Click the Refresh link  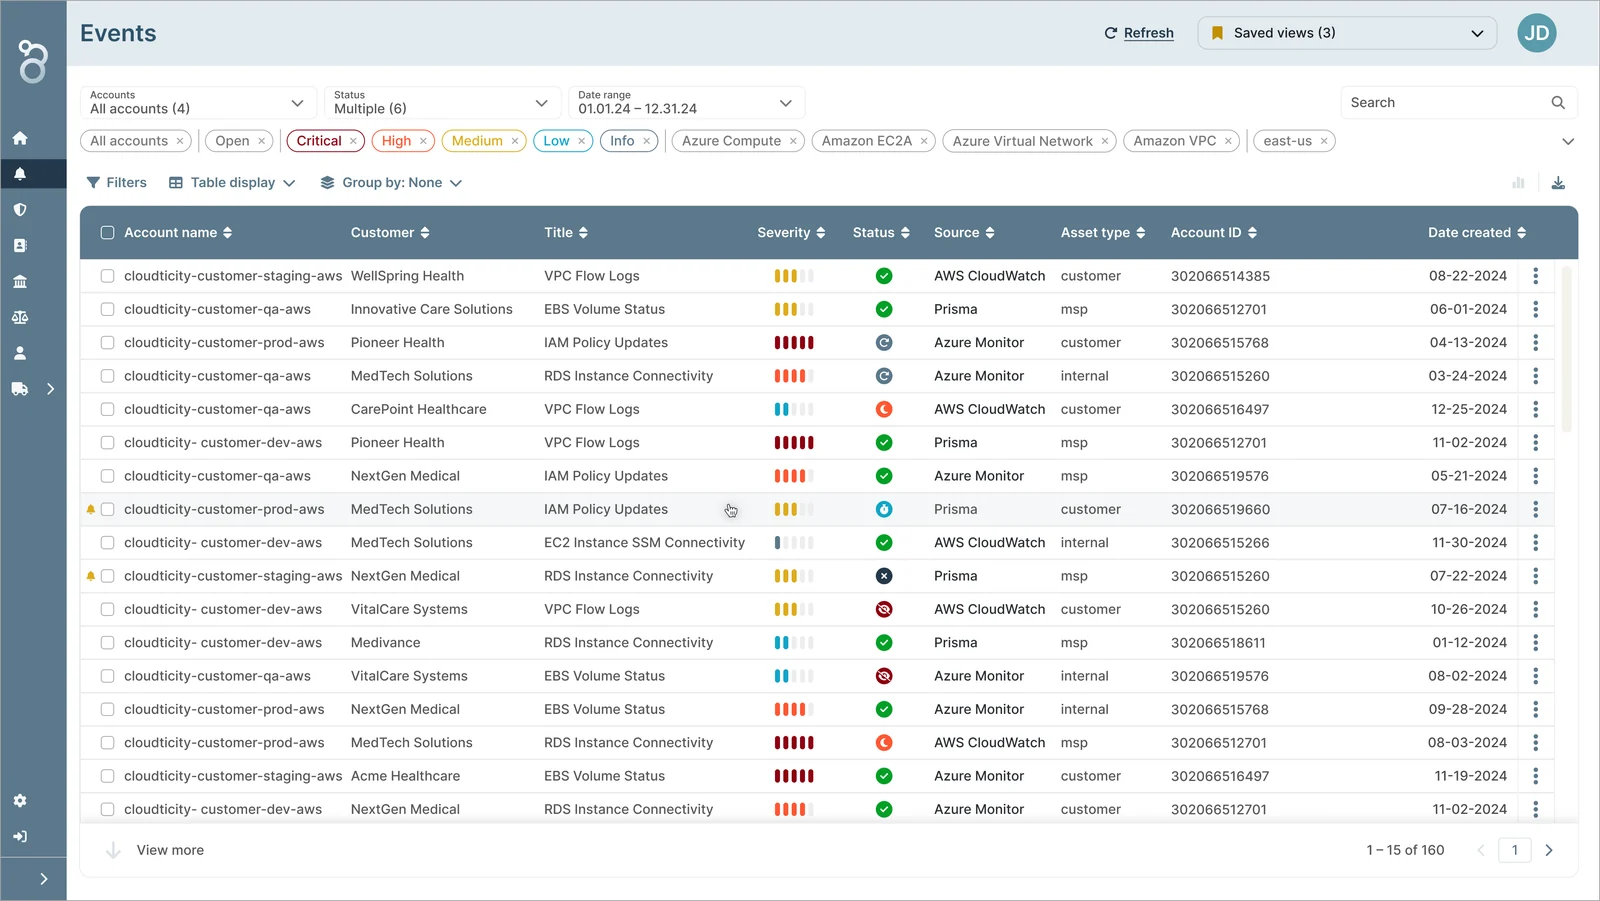pos(1148,33)
